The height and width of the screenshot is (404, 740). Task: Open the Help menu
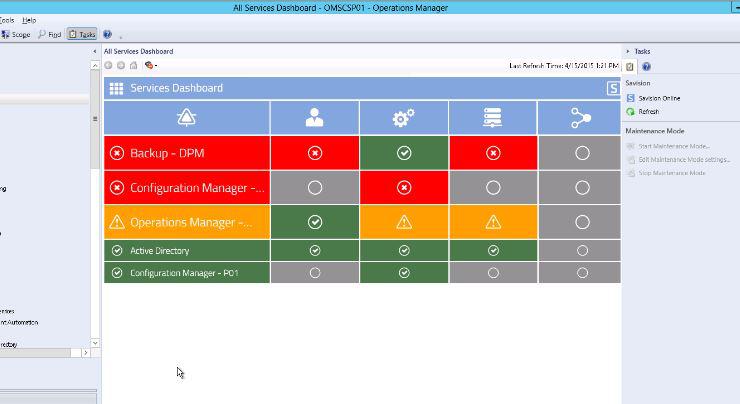click(29, 20)
